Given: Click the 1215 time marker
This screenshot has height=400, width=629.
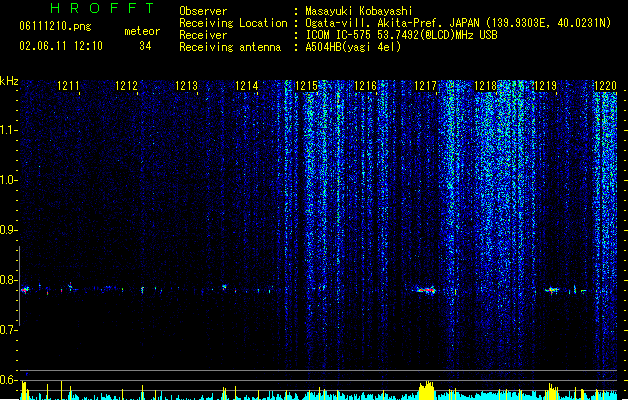Looking at the screenshot, I should (x=306, y=85).
